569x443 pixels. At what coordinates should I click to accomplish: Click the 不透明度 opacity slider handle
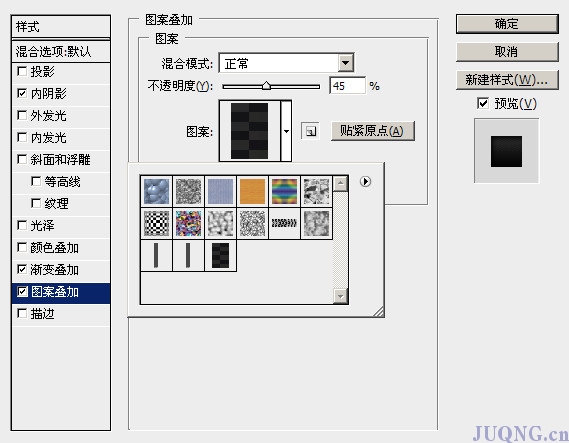[266, 86]
